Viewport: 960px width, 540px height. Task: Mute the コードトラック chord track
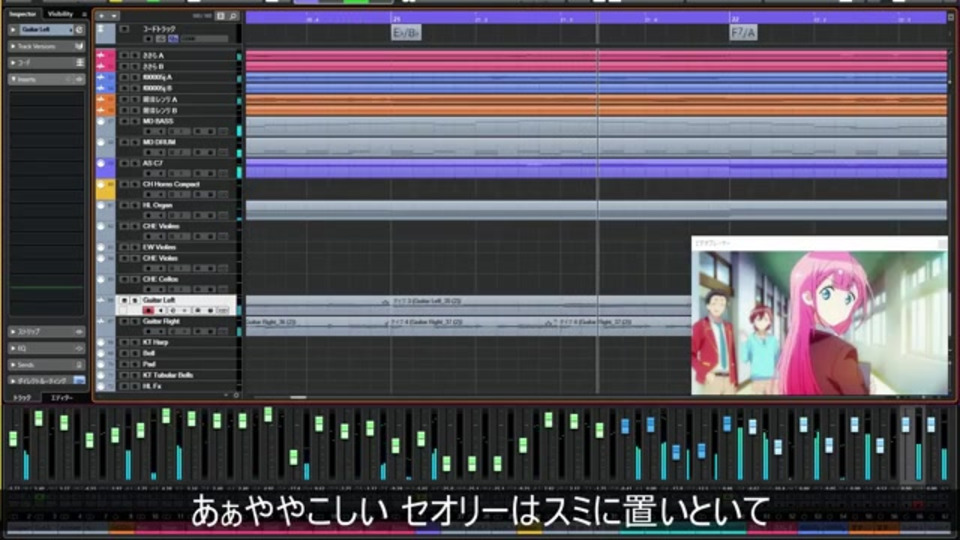124,29
